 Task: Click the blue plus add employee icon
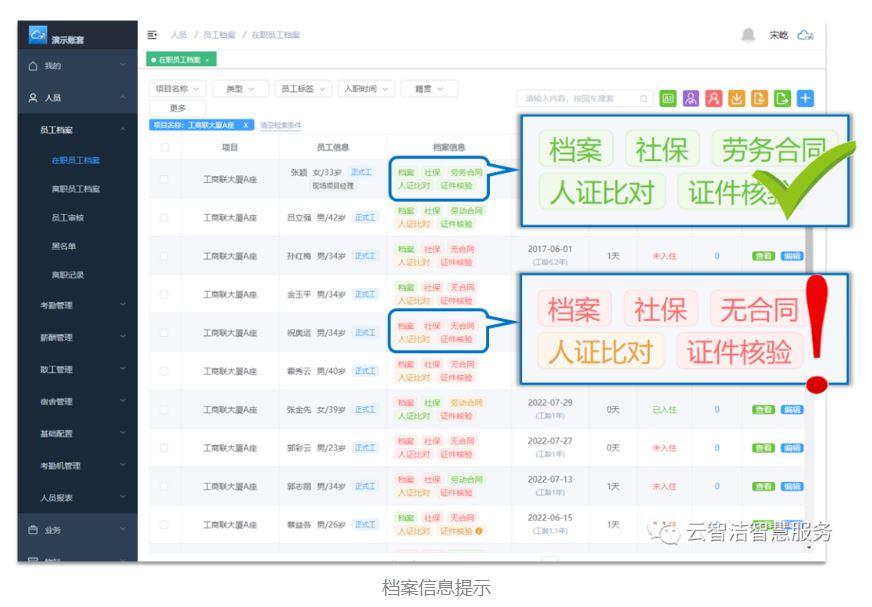coord(805,98)
